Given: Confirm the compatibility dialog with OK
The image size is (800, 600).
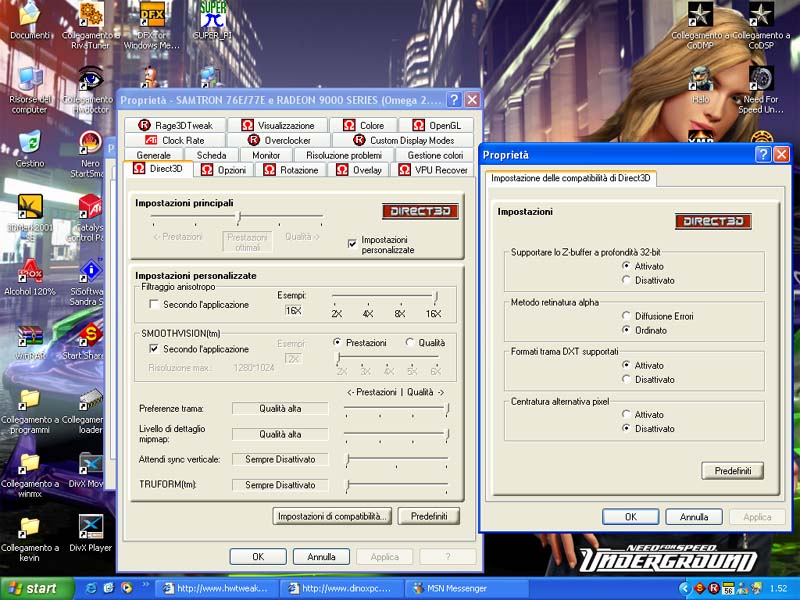Looking at the screenshot, I should point(631,517).
